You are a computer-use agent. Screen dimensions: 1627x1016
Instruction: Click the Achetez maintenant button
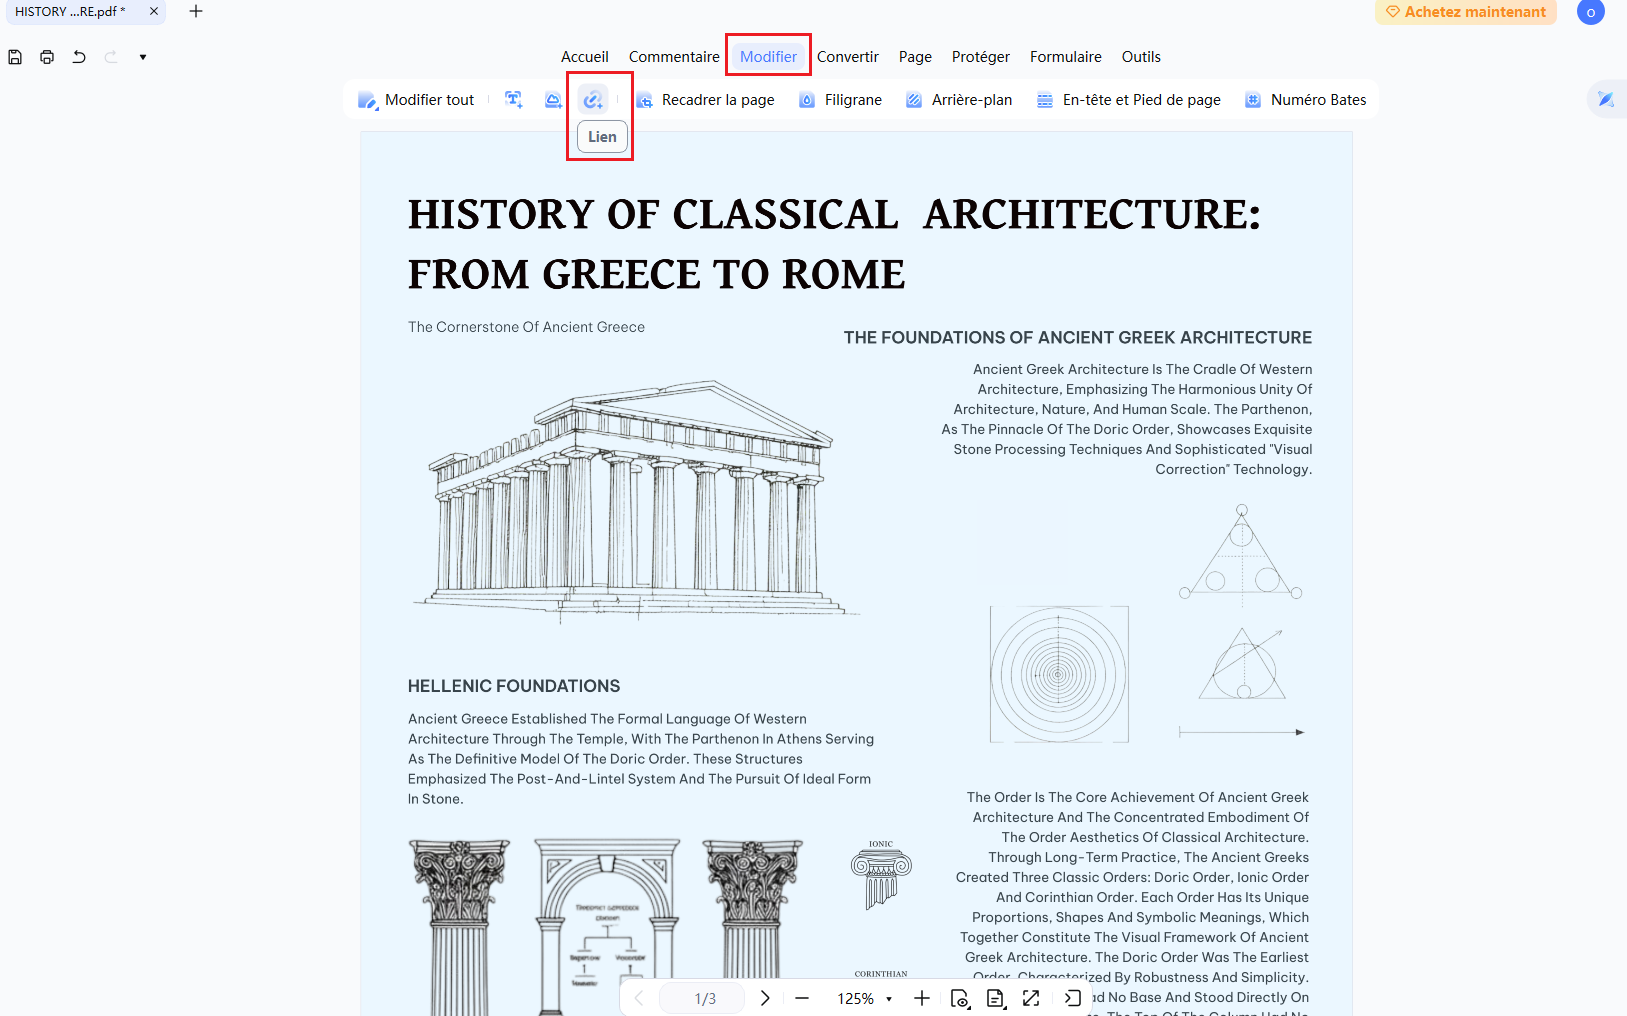(x=1466, y=12)
